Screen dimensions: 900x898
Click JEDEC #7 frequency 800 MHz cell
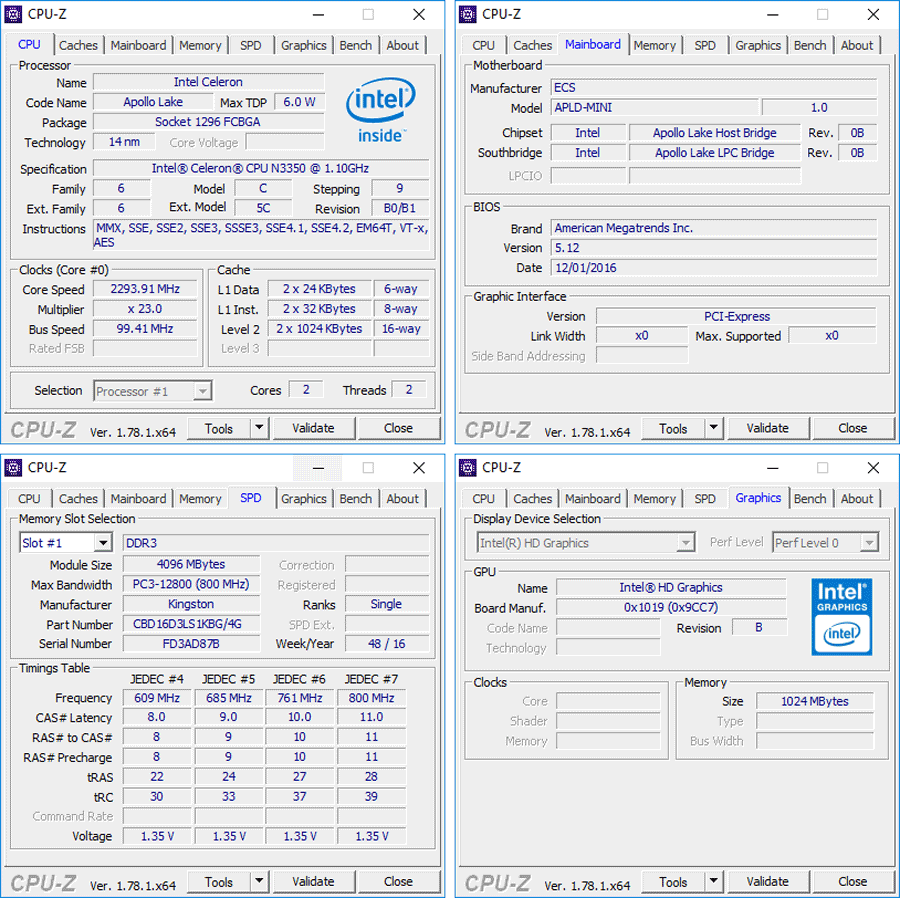click(371, 698)
